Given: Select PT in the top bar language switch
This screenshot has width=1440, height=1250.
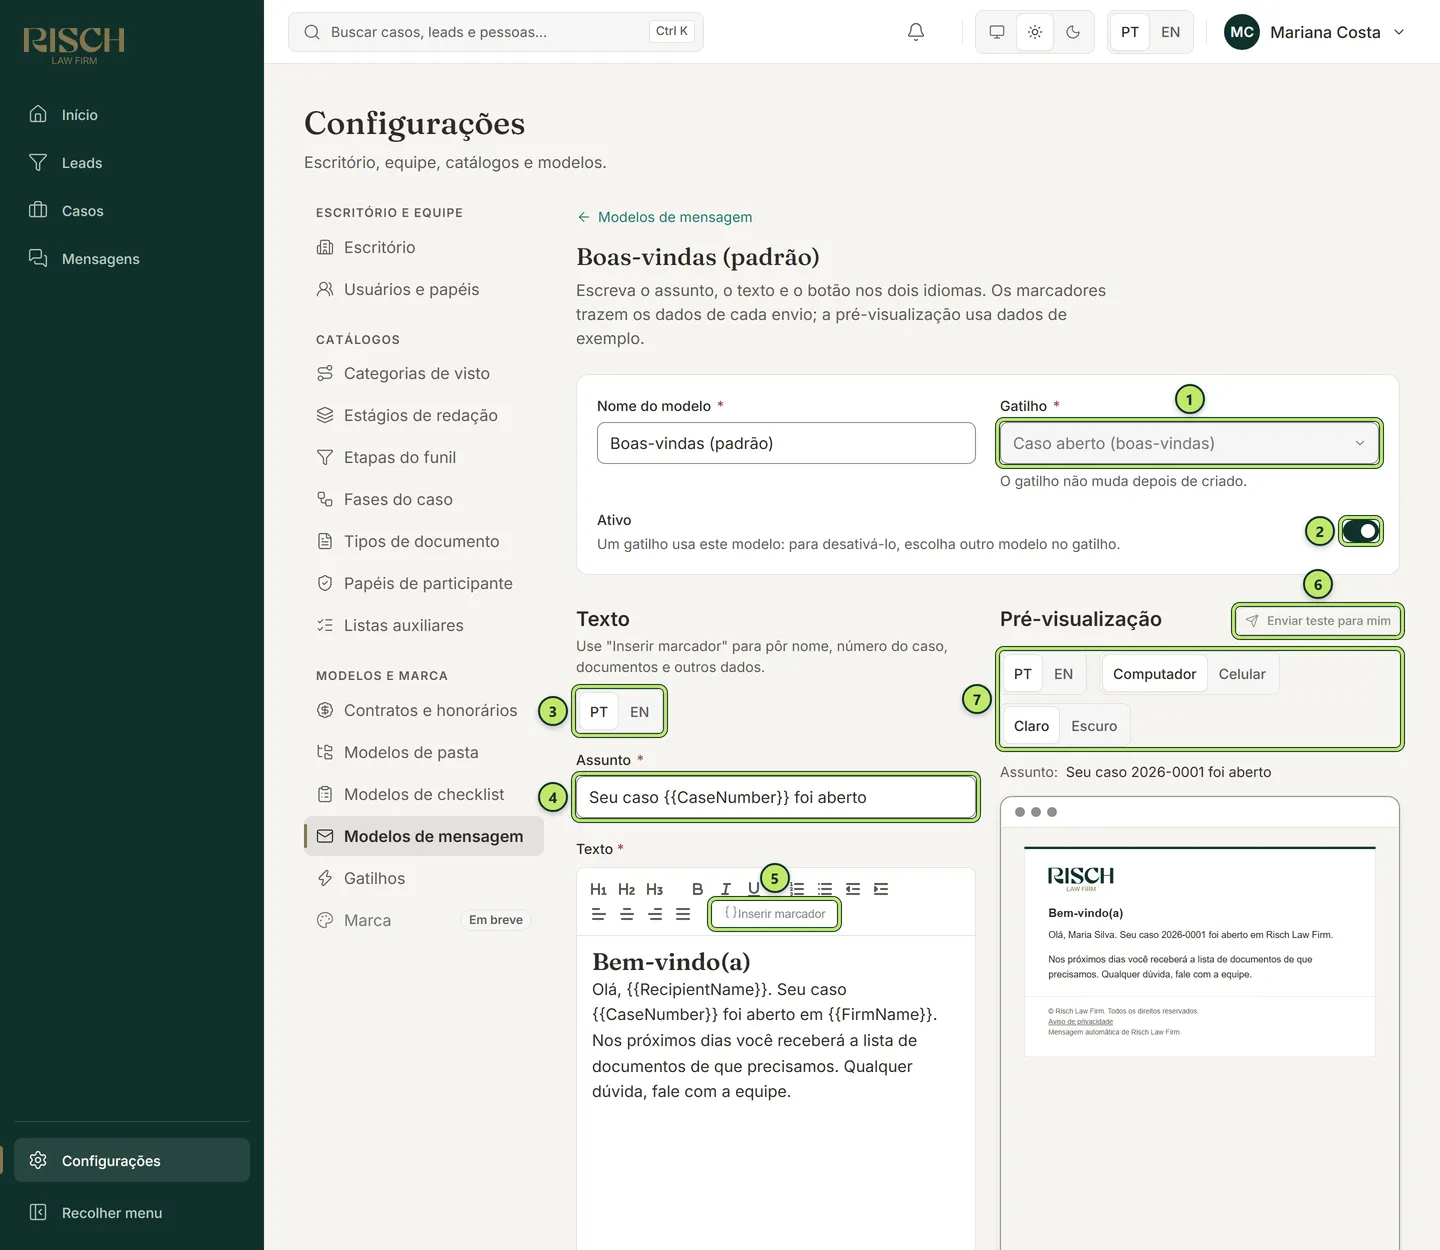Looking at the screenshot, I should click(1130, 32).
